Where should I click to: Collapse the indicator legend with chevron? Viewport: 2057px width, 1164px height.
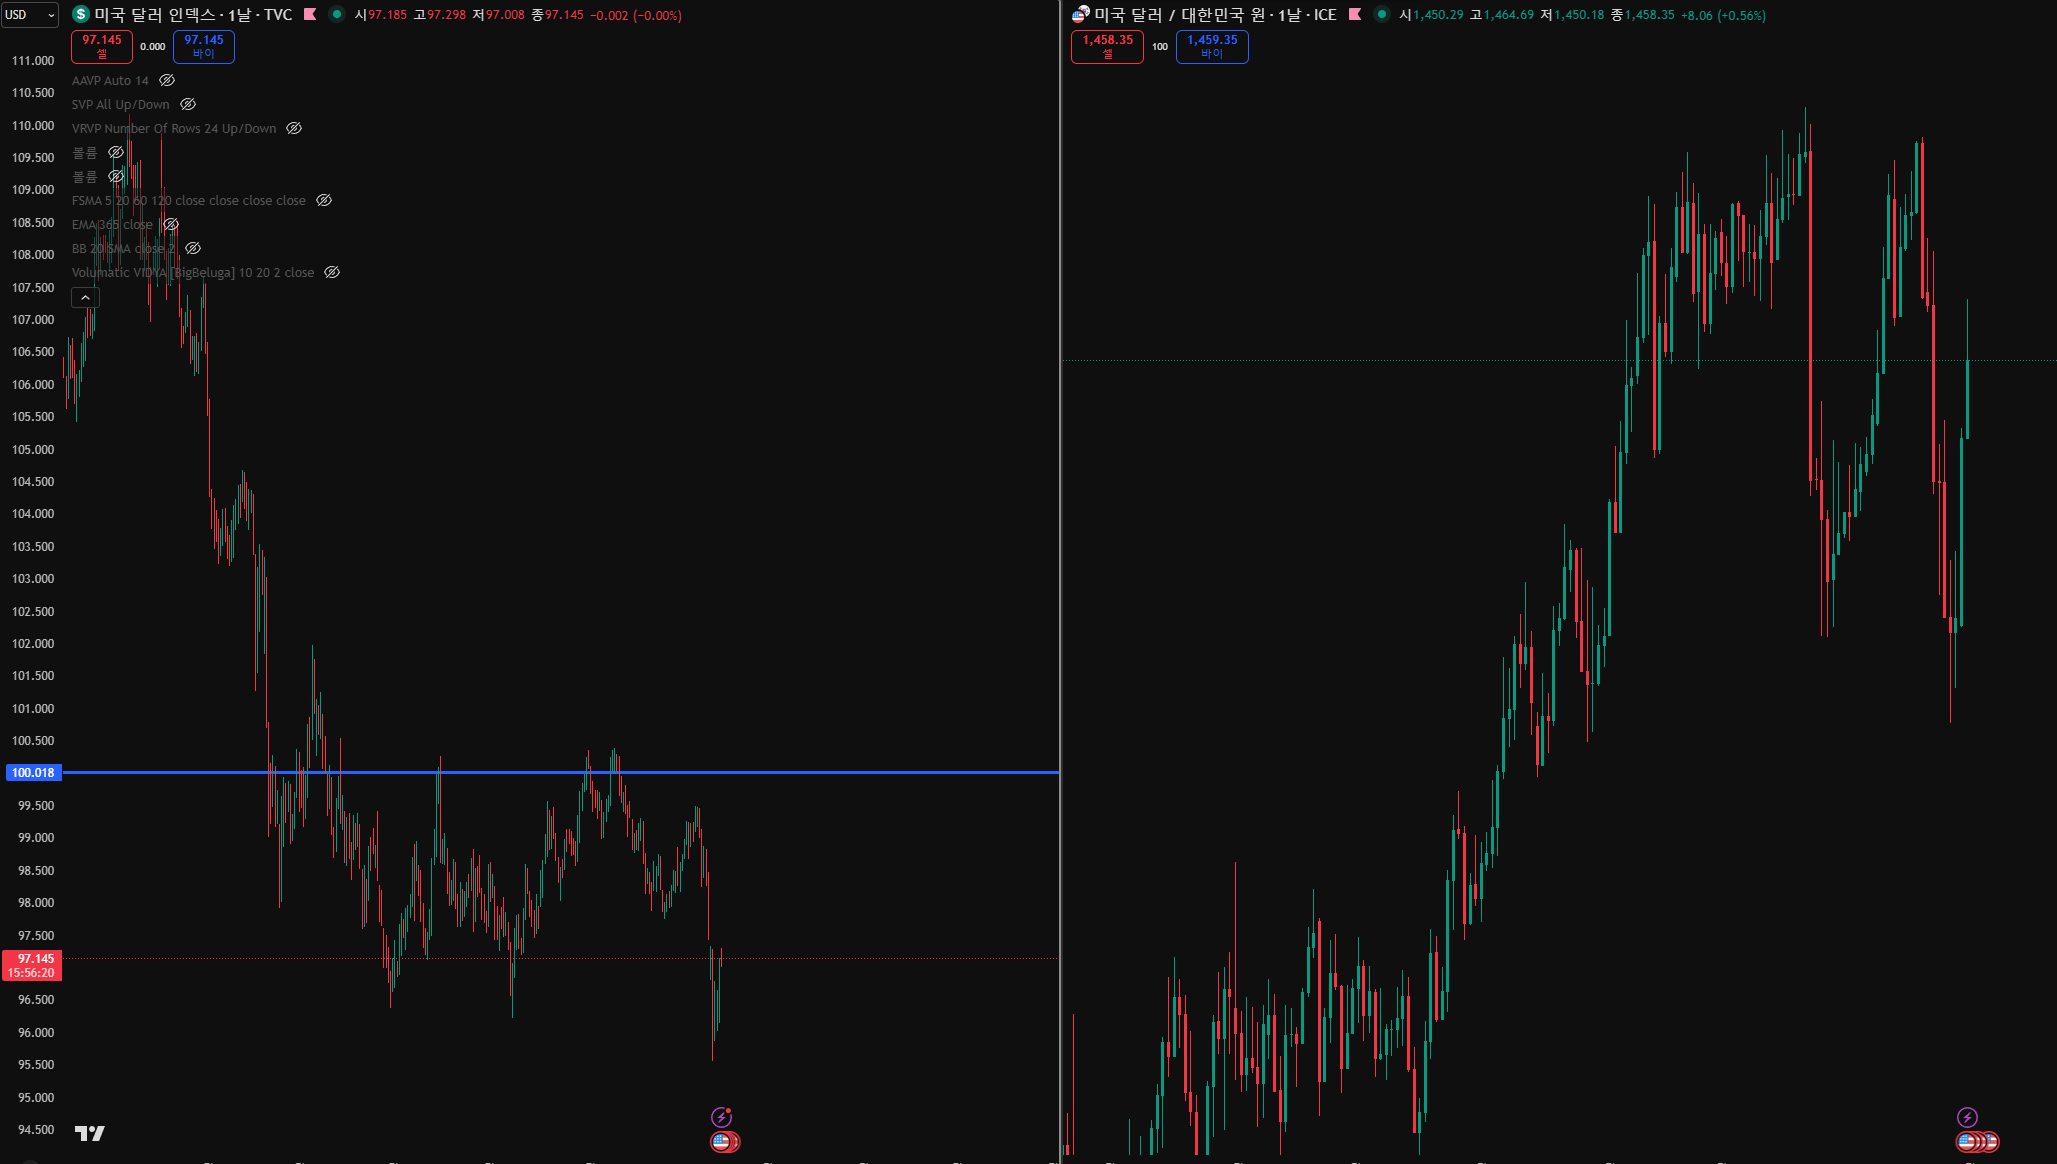(x=85, y=297)
